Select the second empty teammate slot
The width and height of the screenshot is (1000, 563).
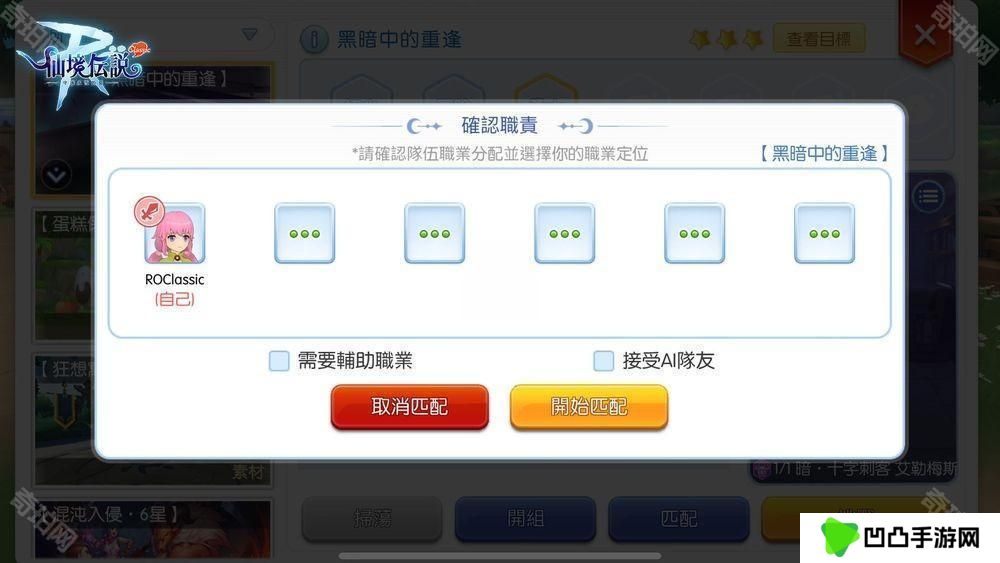coord(305,233)
